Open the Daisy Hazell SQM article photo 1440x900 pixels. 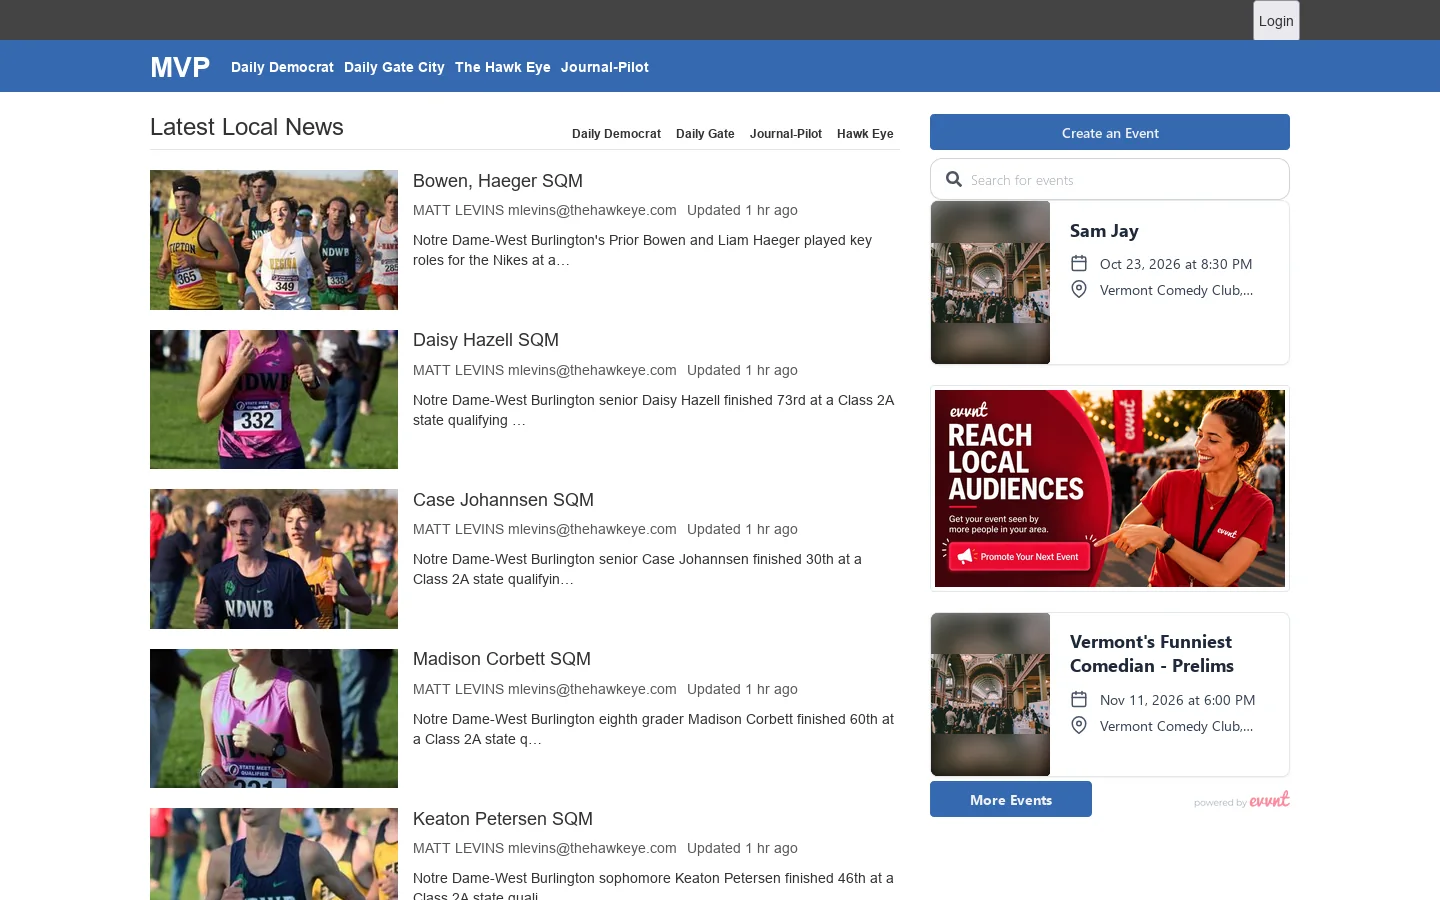click(274, 399)
